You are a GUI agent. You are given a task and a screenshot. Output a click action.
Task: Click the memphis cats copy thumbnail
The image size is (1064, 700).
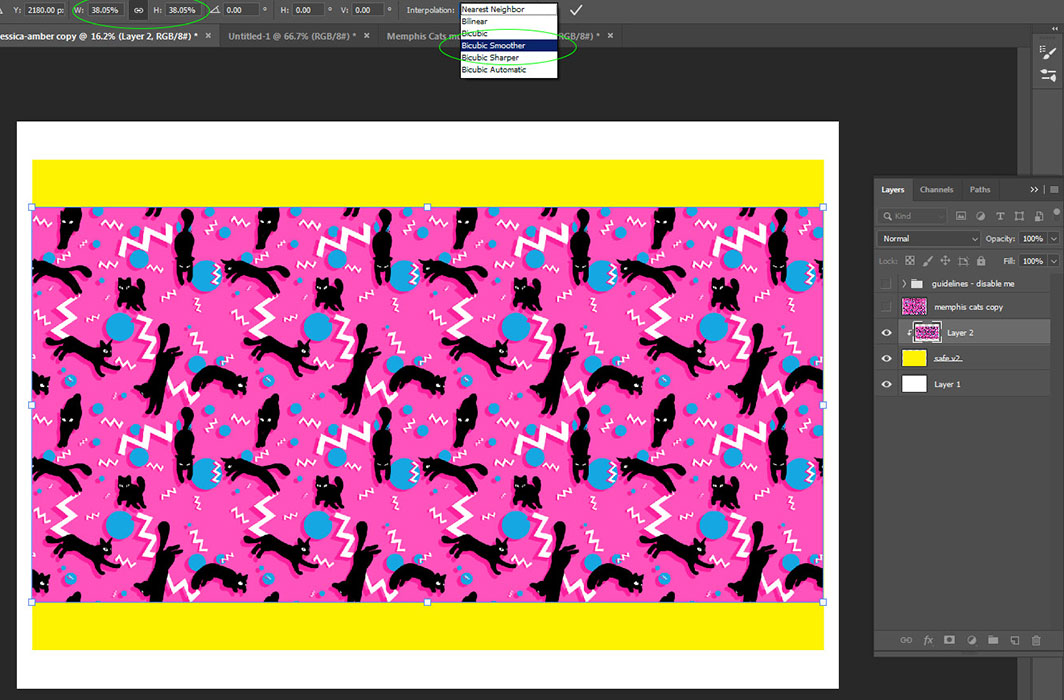[x=914, y=307]
